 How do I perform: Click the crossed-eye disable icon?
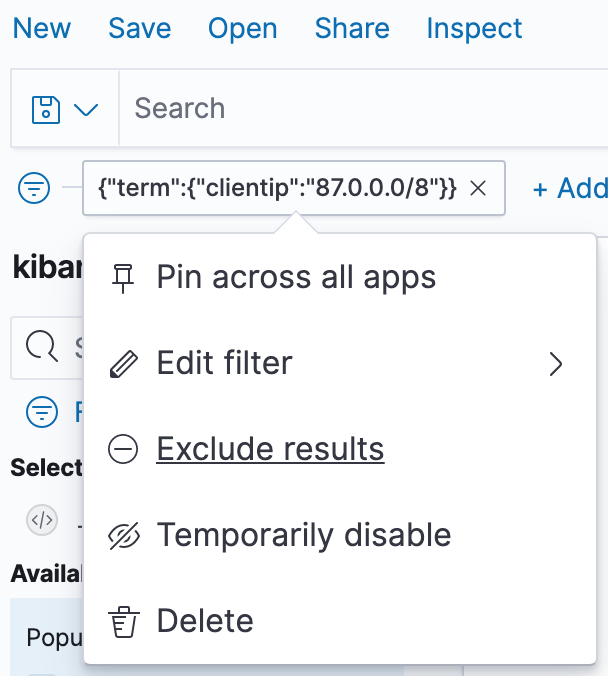coord(123,536)
